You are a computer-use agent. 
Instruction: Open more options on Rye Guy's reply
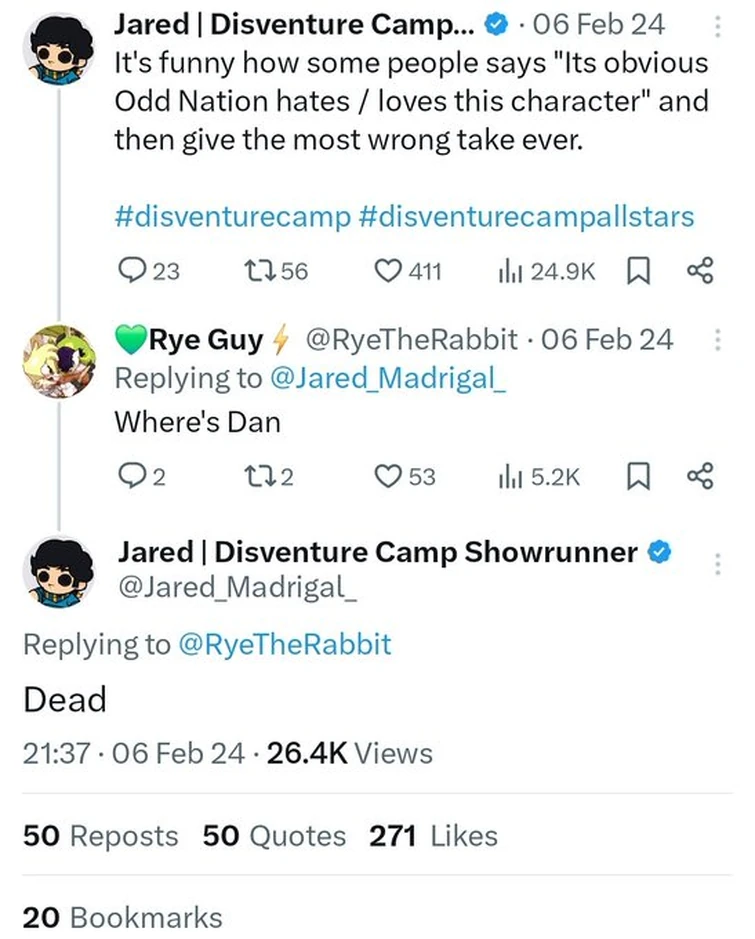click(718, 338)
